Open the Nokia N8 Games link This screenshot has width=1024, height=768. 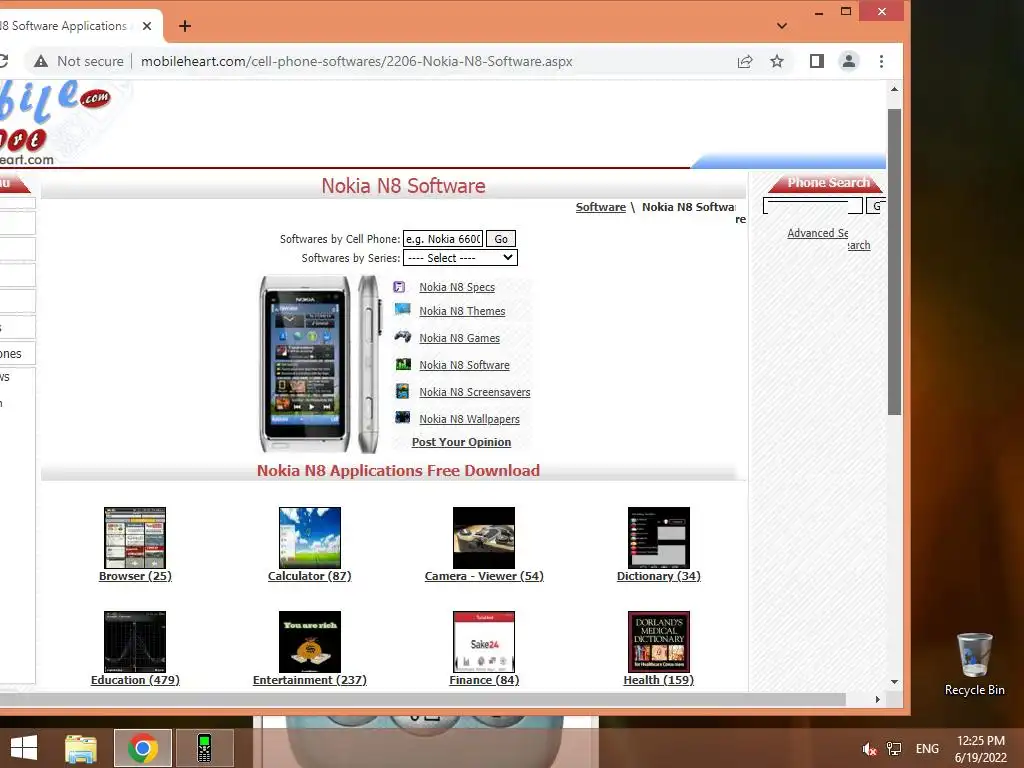460,338
